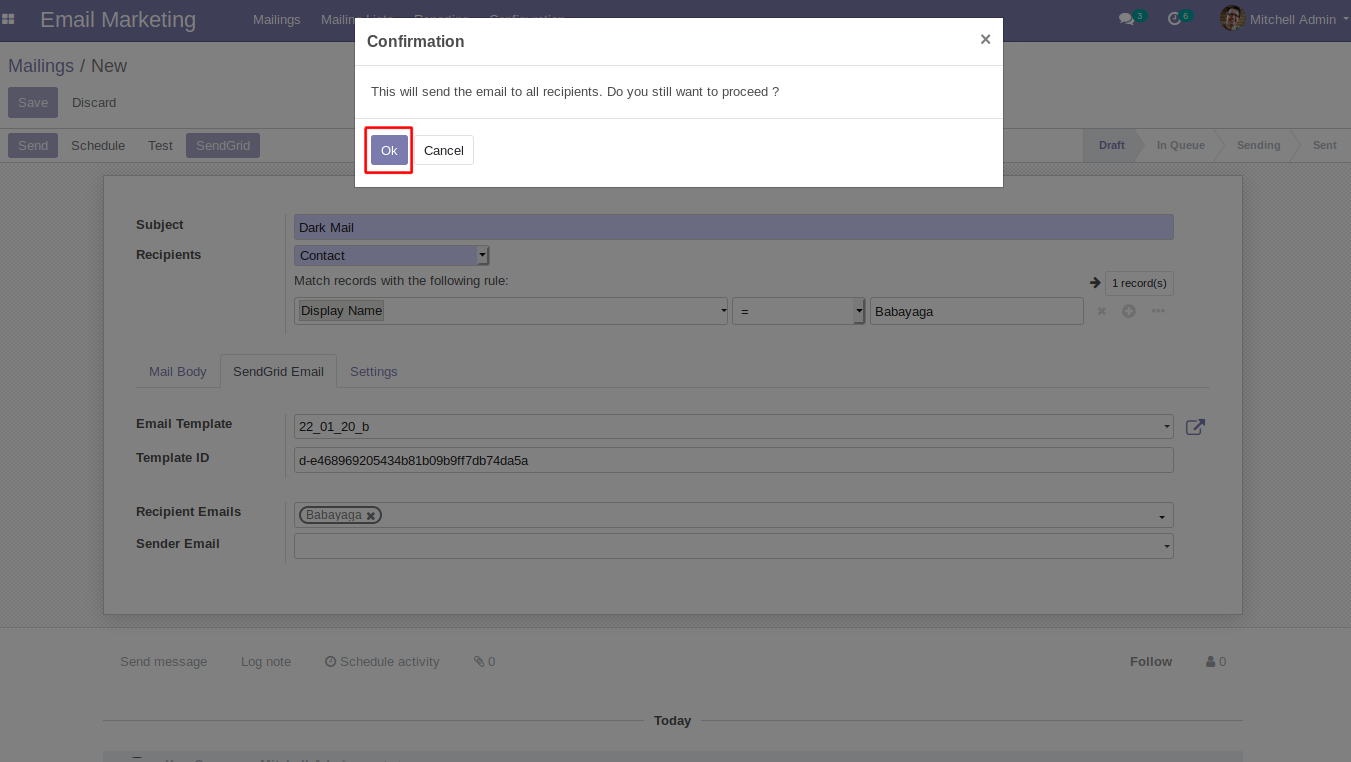Delete the Display Name filter rule
This screenshot has width=1351, height=762.
coord(1101,311)
